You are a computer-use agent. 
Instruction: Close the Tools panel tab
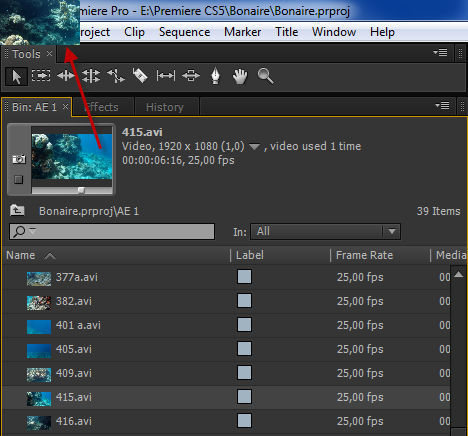coord(49,53)
